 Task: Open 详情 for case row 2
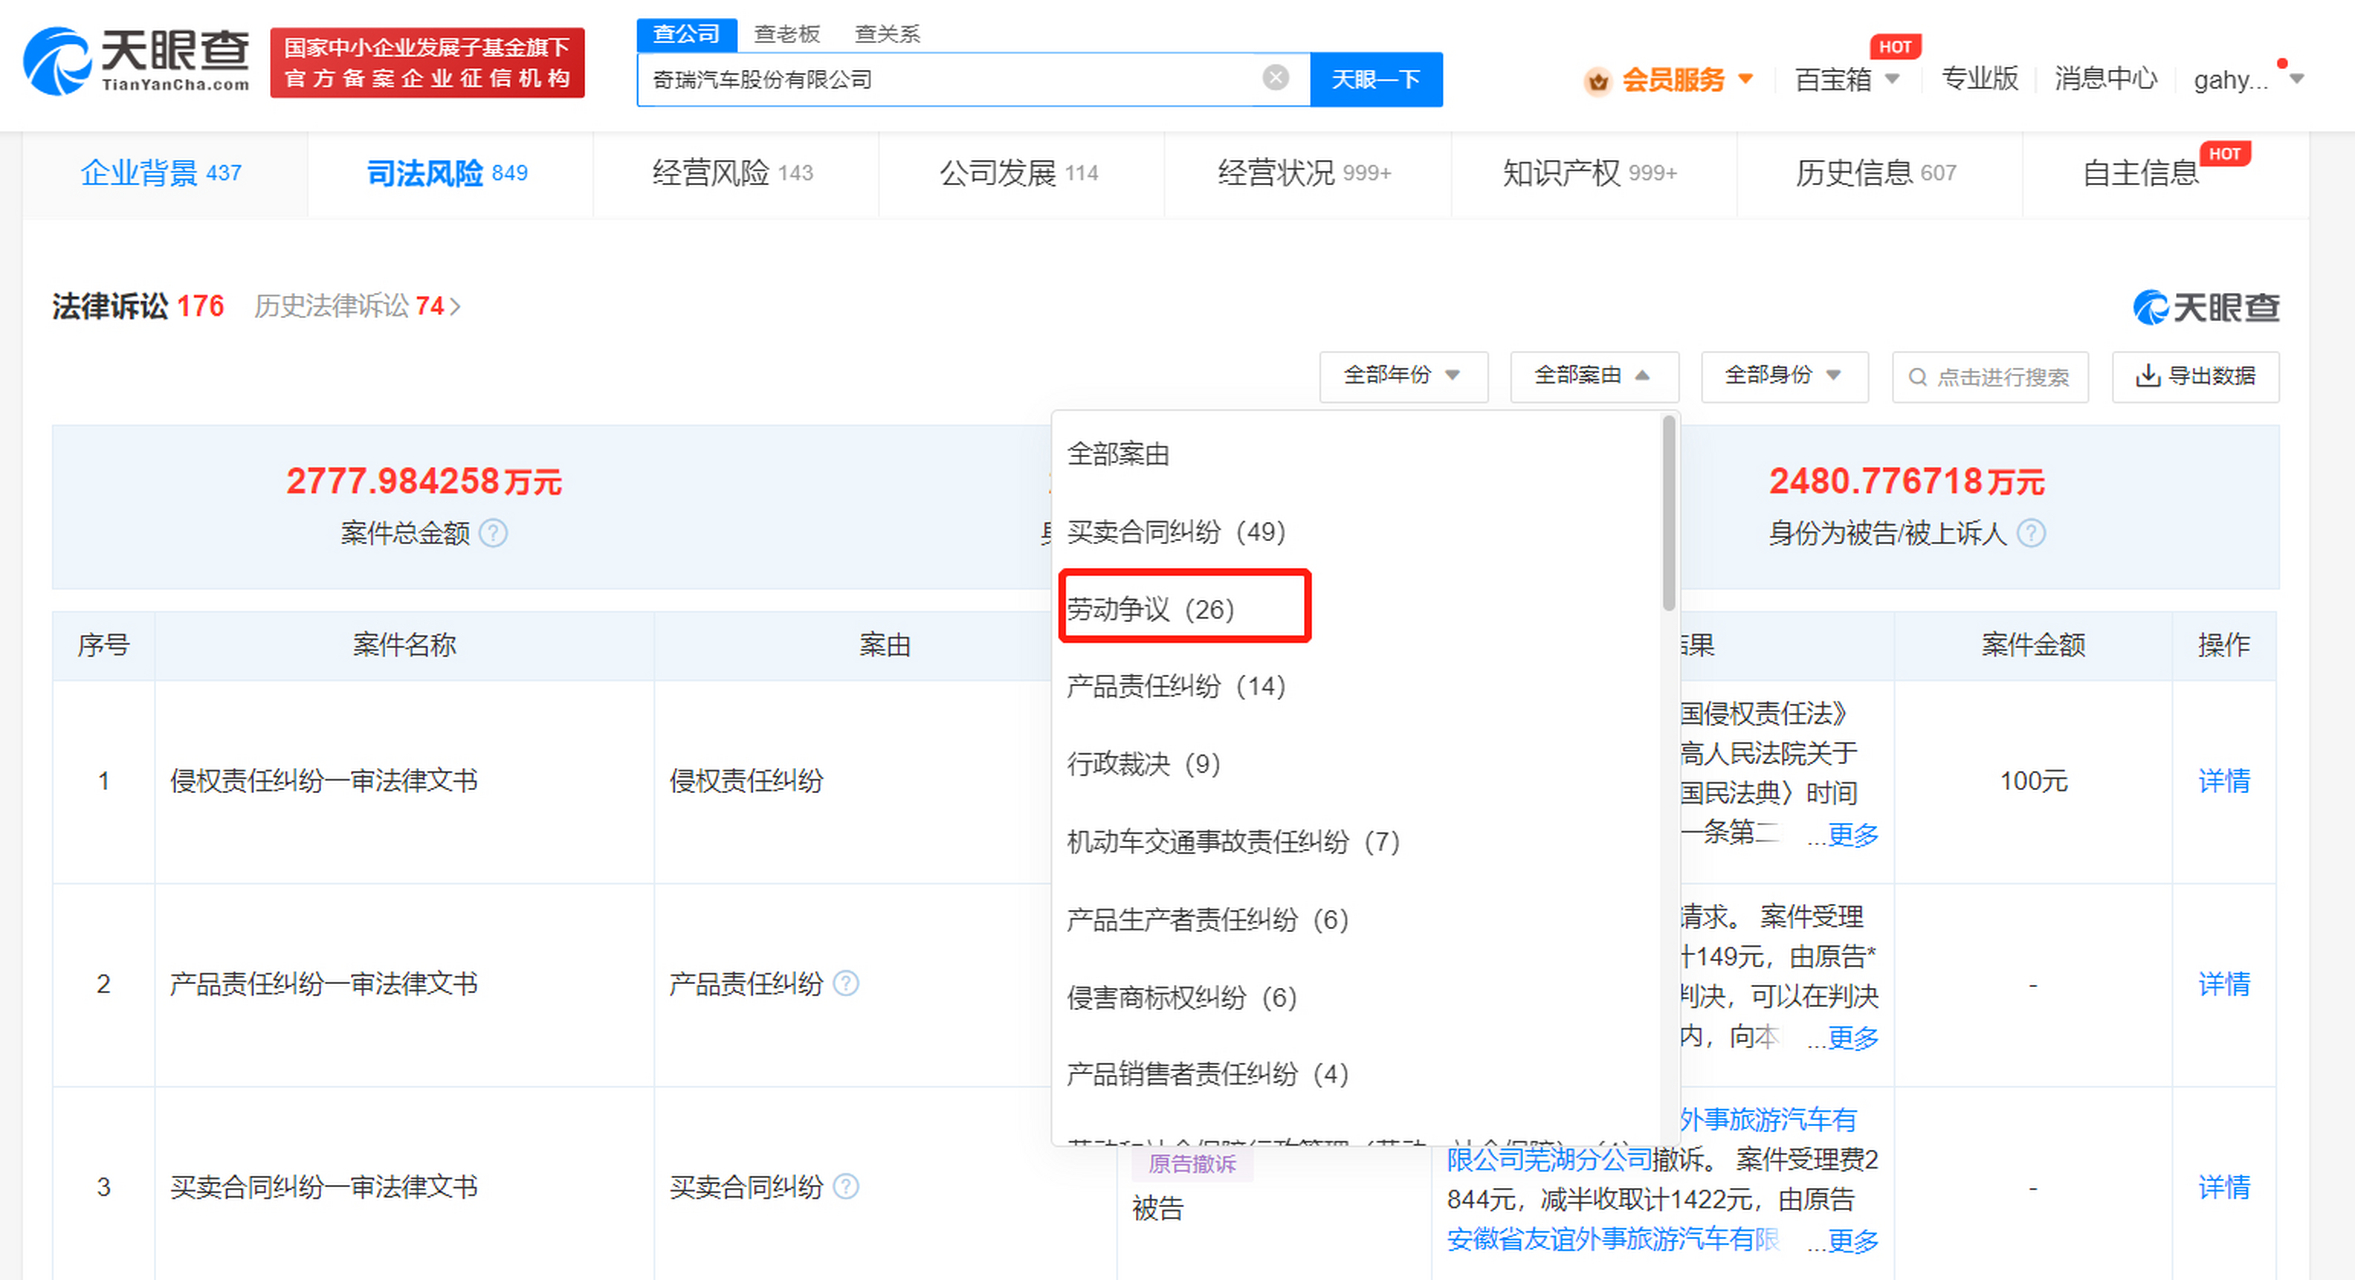[x=2224, y=984]
